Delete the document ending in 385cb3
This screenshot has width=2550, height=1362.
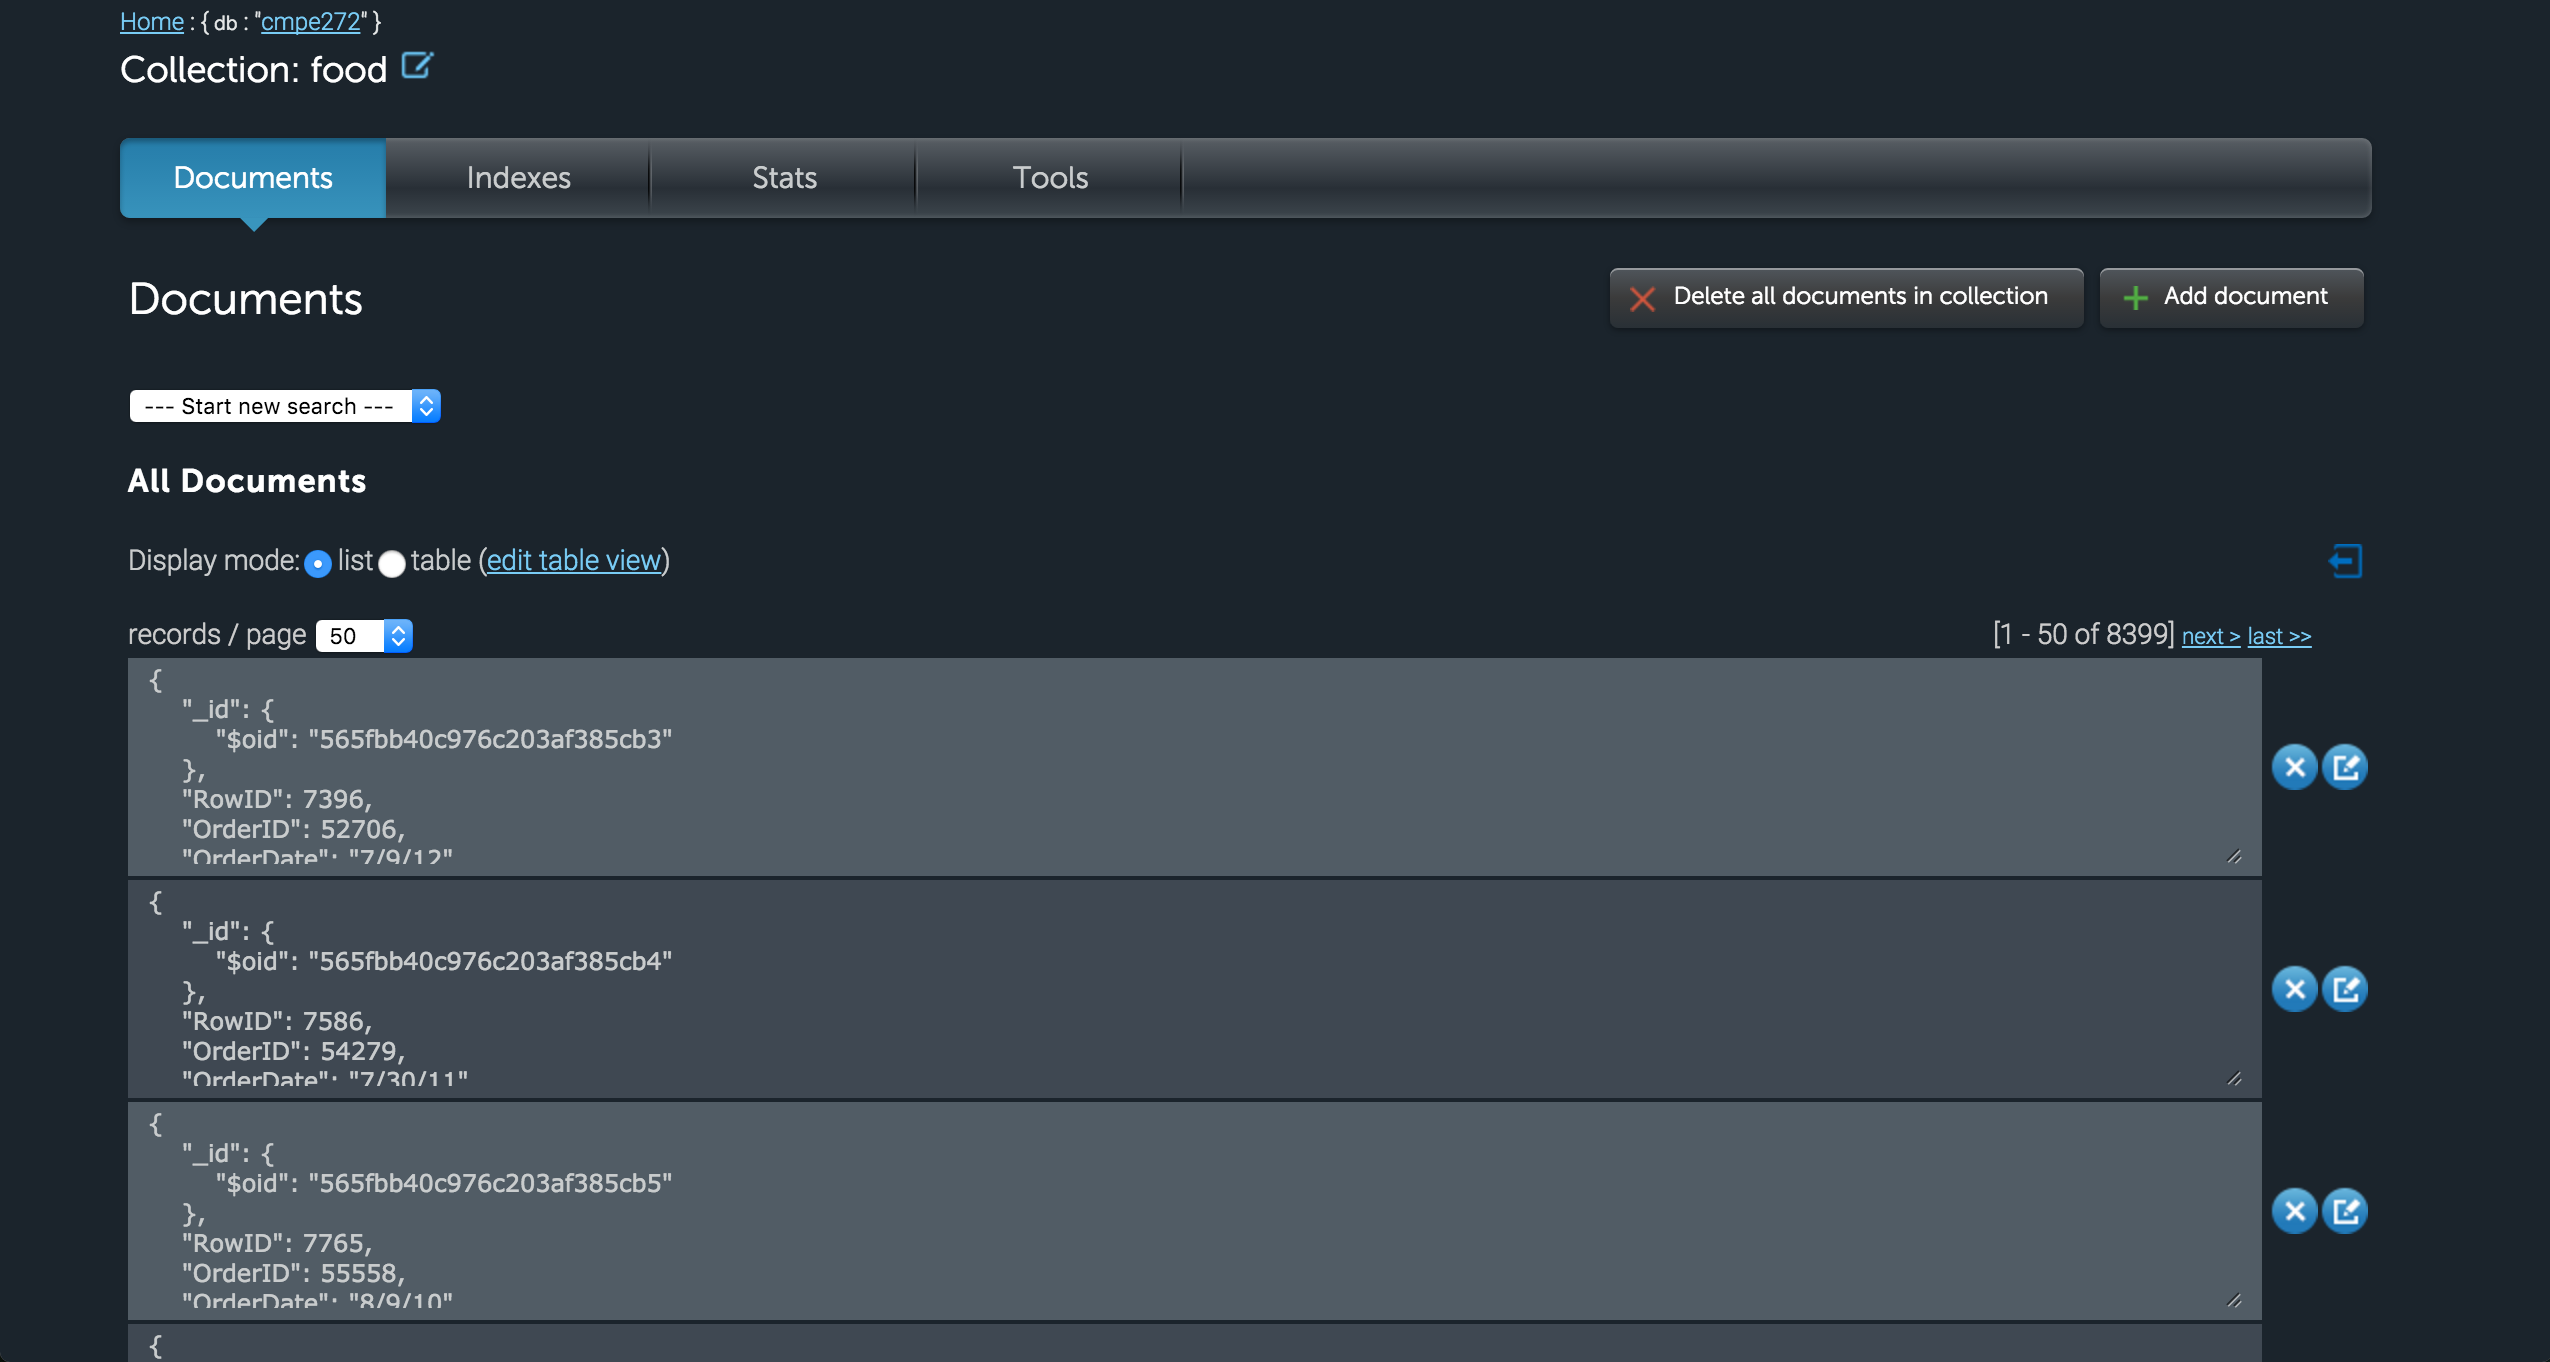[2294, 767]
